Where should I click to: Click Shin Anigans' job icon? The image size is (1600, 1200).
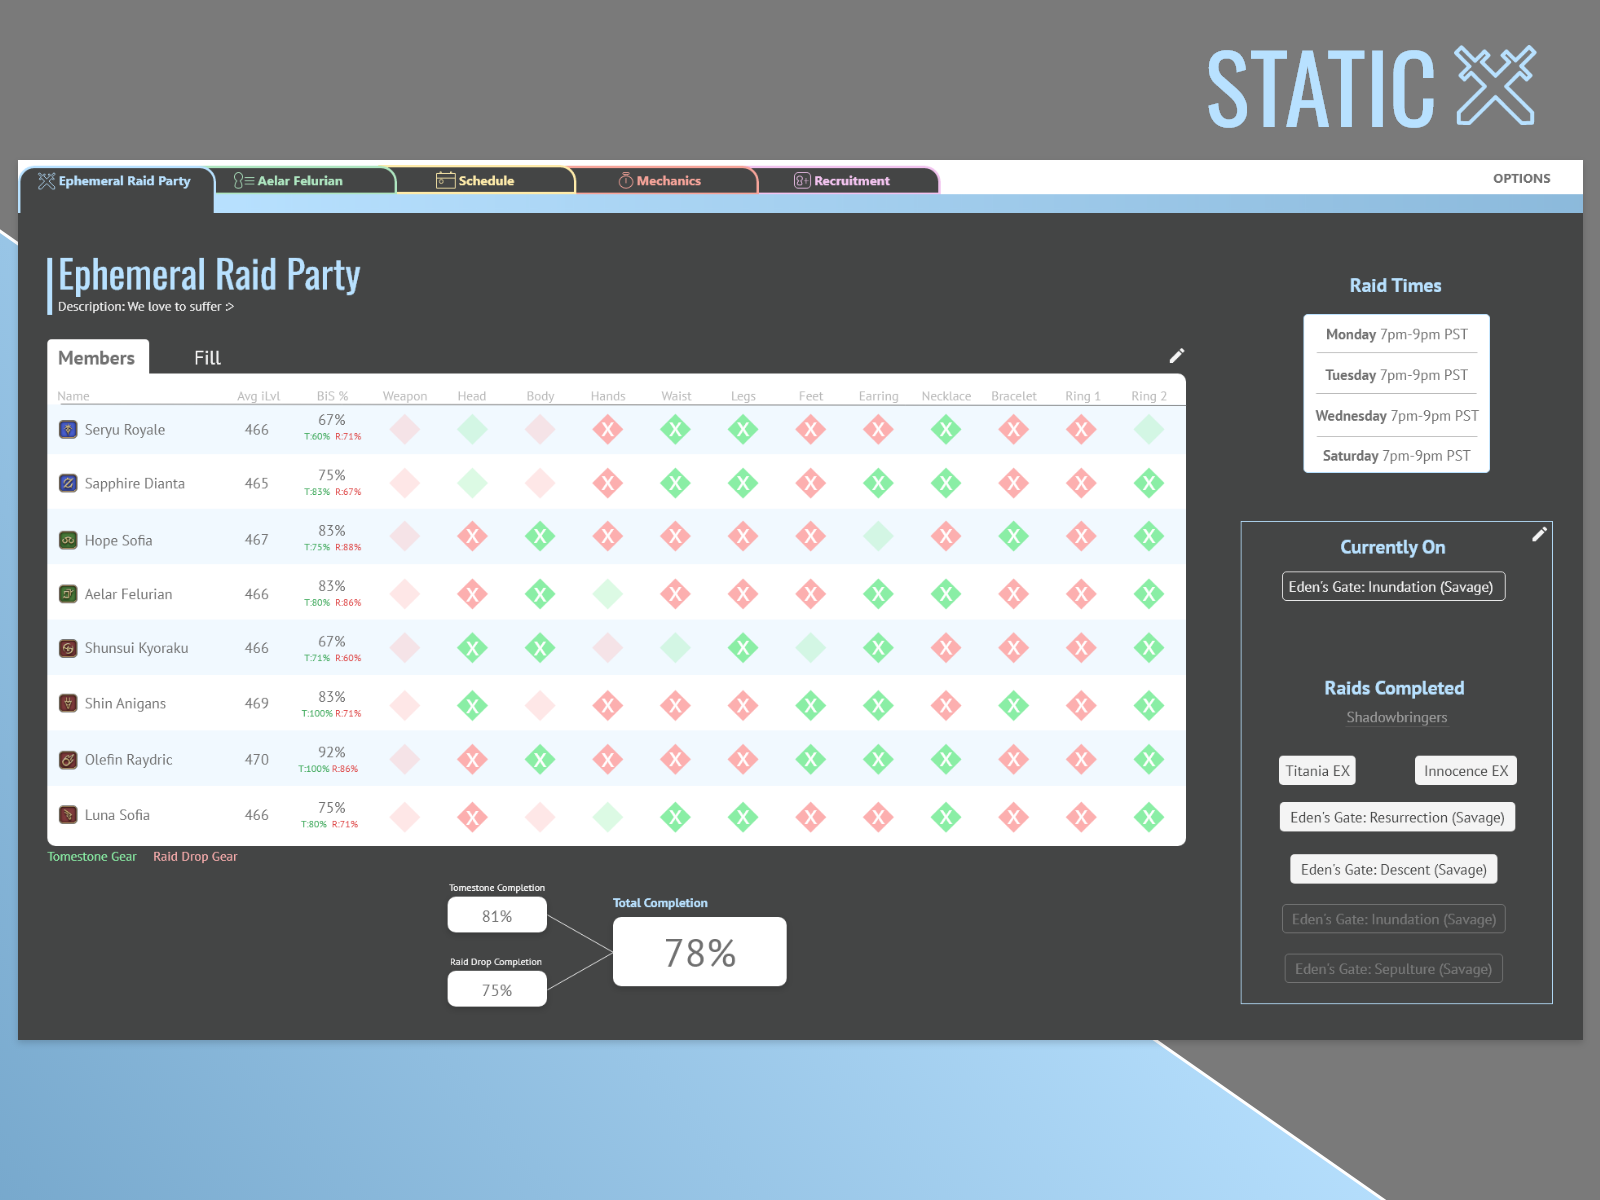point(68,703)
